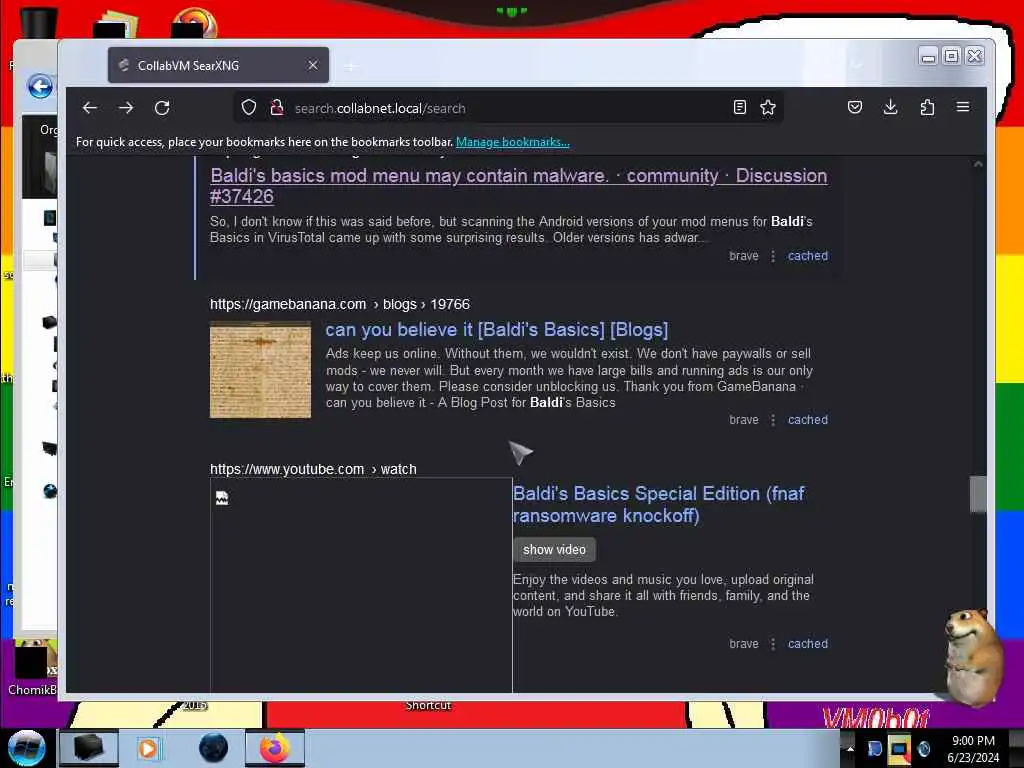Screen dimensions: 1024x768
Task: Open Firefox from the taskbar
Action: point(275,748)
